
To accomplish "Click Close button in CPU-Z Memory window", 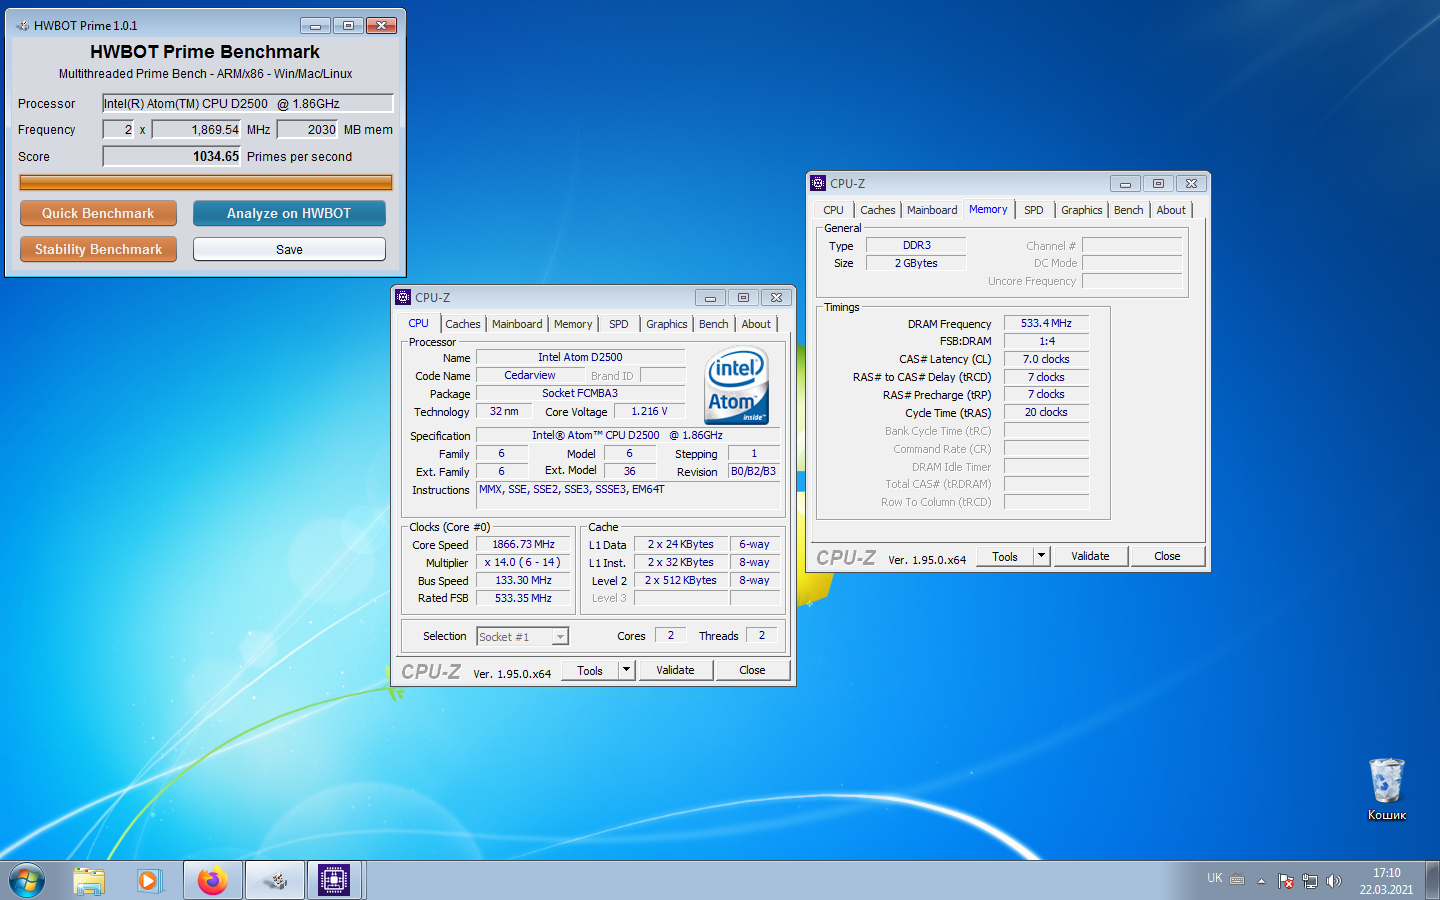I will click(1167, 557).
